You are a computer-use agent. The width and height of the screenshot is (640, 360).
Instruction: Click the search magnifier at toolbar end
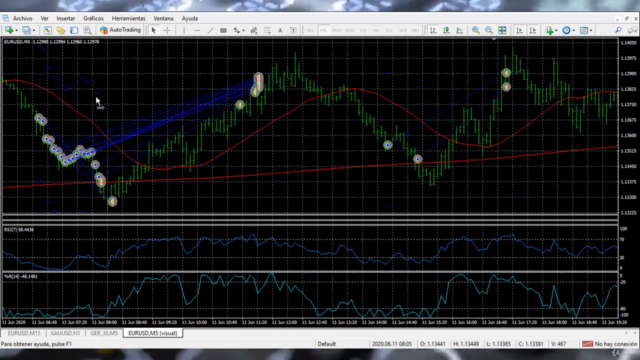tap(618, 30)
